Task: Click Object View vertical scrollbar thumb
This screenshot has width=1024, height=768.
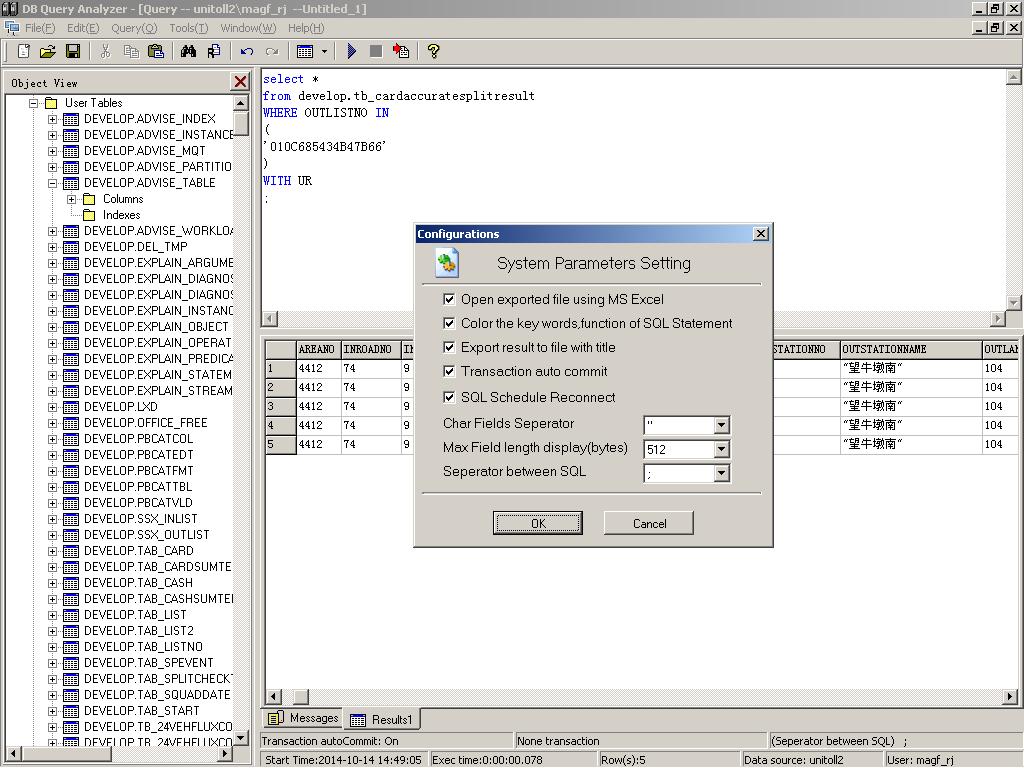Action: (241, 123)
